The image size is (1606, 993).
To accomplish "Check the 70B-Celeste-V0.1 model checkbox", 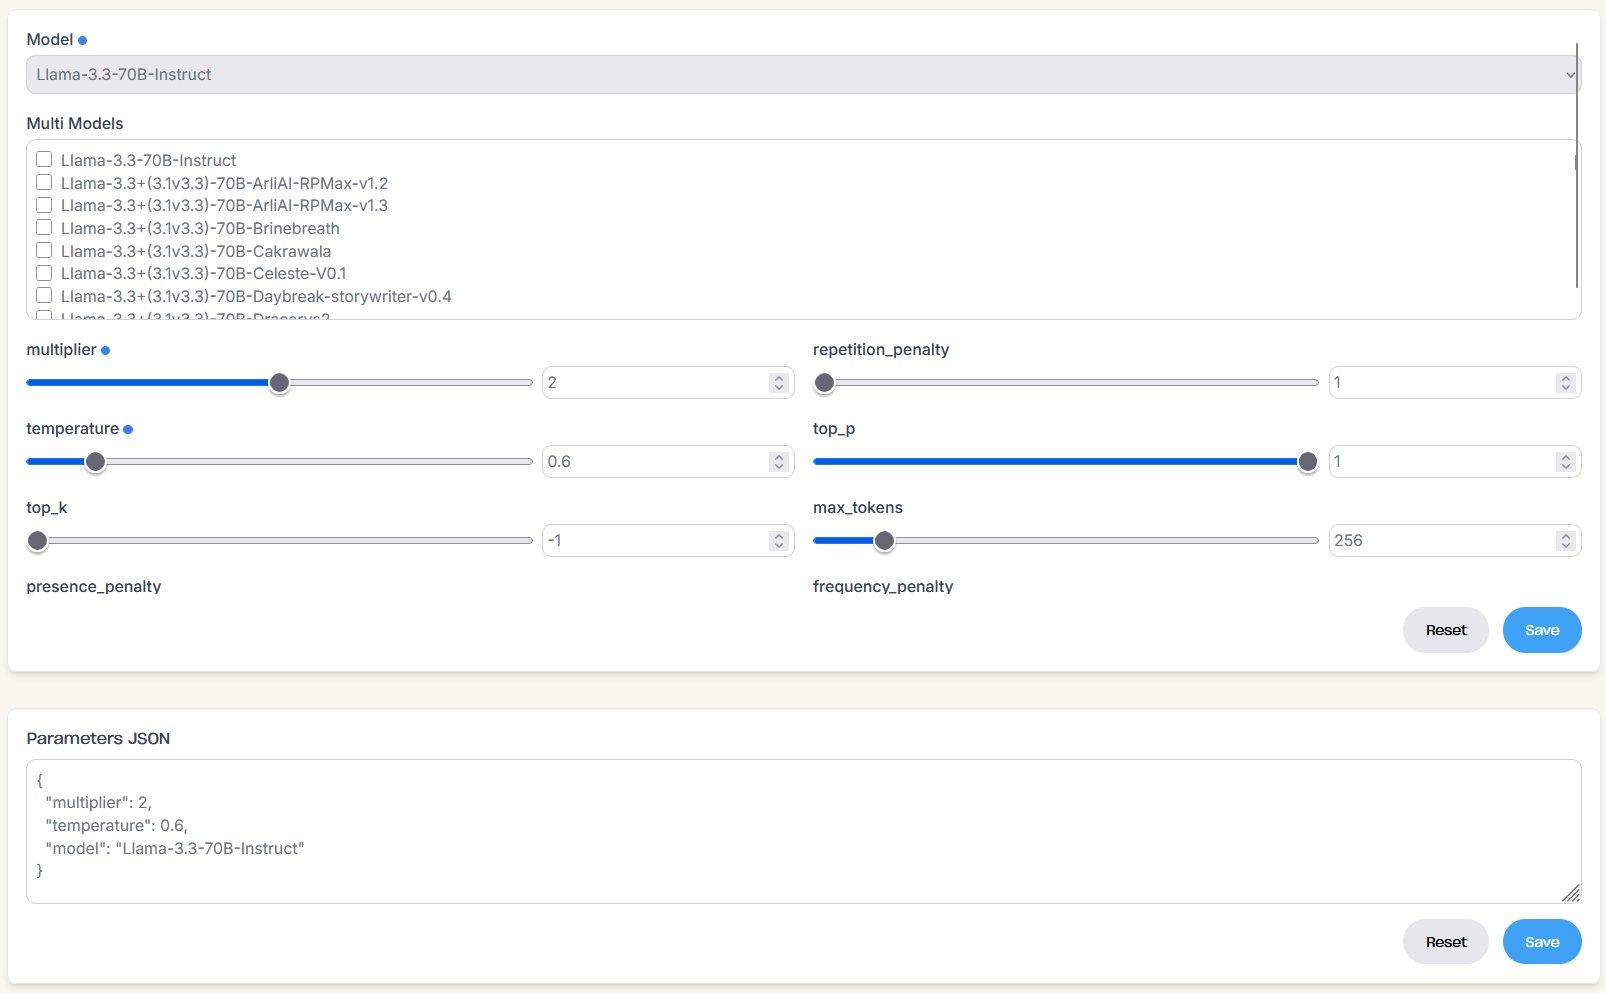I will pos(44,273).
